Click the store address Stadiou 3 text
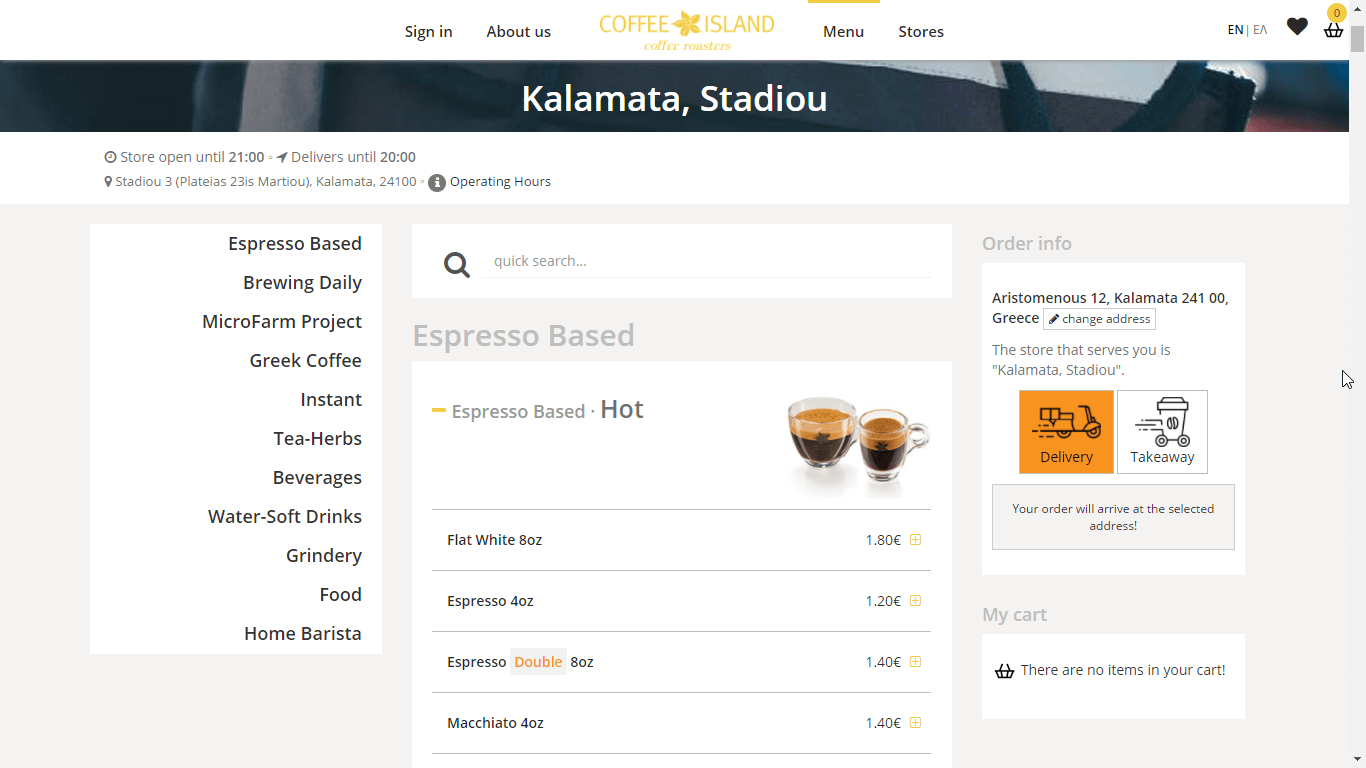This screenshot has height=768, width=1366. coord(265,182)
